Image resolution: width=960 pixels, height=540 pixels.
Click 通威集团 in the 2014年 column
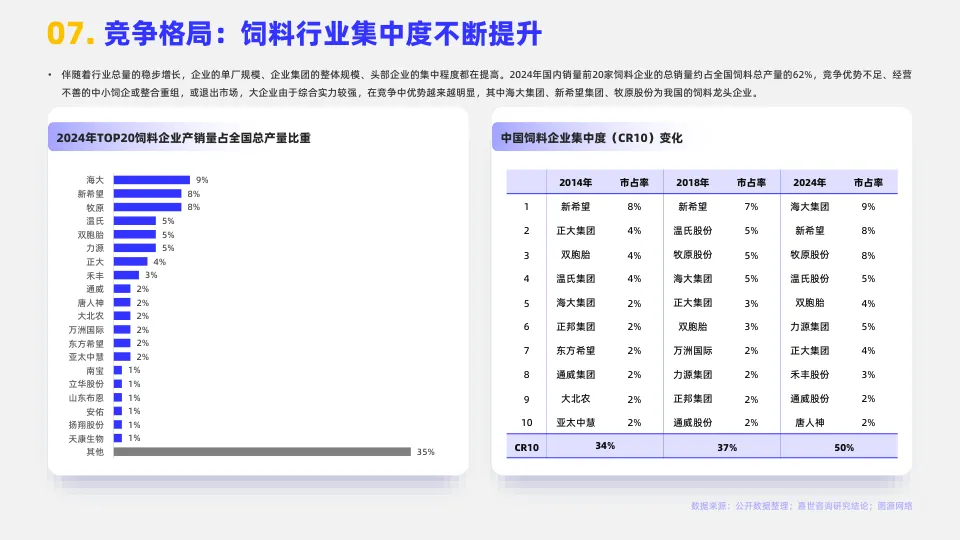(x=576, y=375)
